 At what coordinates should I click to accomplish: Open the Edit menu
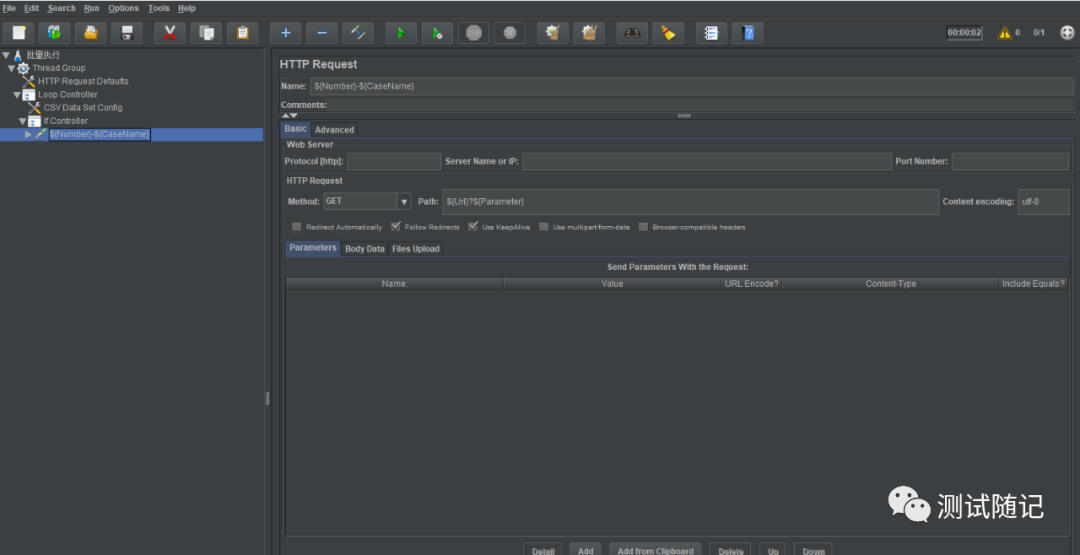tap(32, 8)
